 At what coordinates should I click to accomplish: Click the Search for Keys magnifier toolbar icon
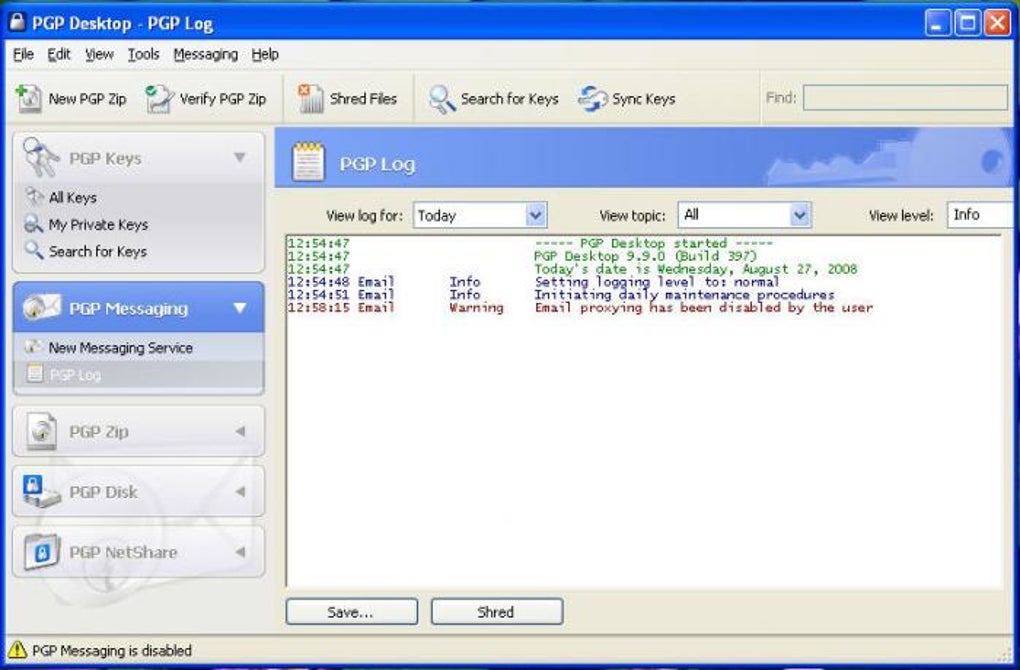442,100
